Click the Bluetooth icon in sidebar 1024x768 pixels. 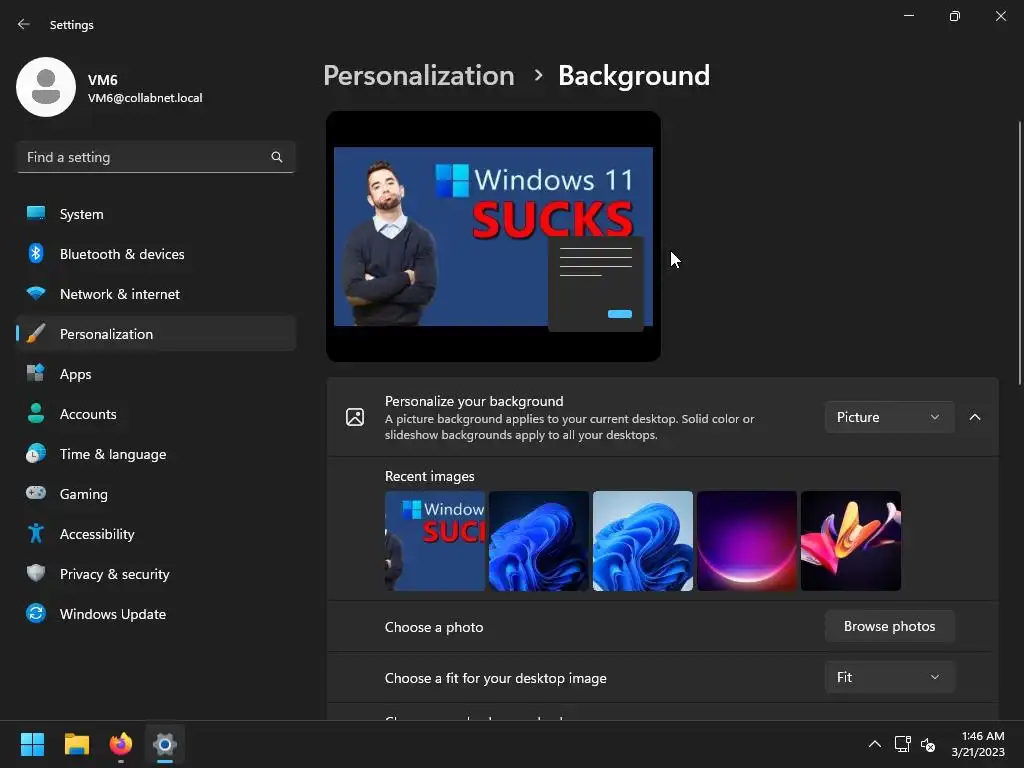tap(36, 253)
